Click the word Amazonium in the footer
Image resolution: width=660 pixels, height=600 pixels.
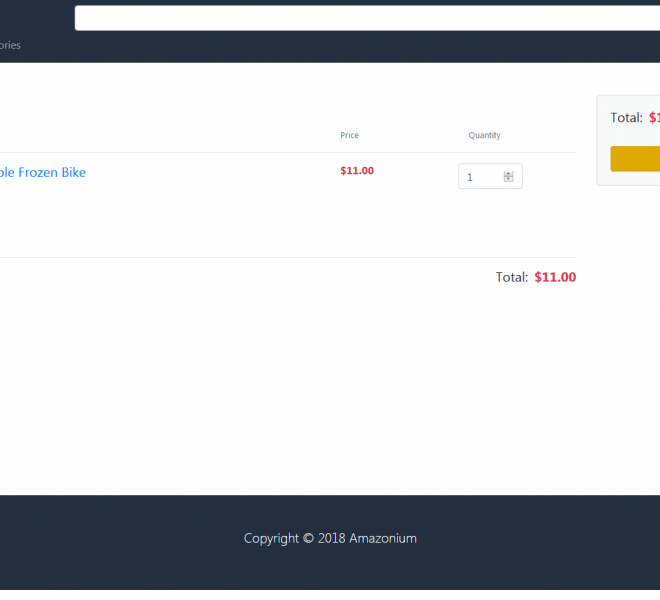(x=383, y=538)
